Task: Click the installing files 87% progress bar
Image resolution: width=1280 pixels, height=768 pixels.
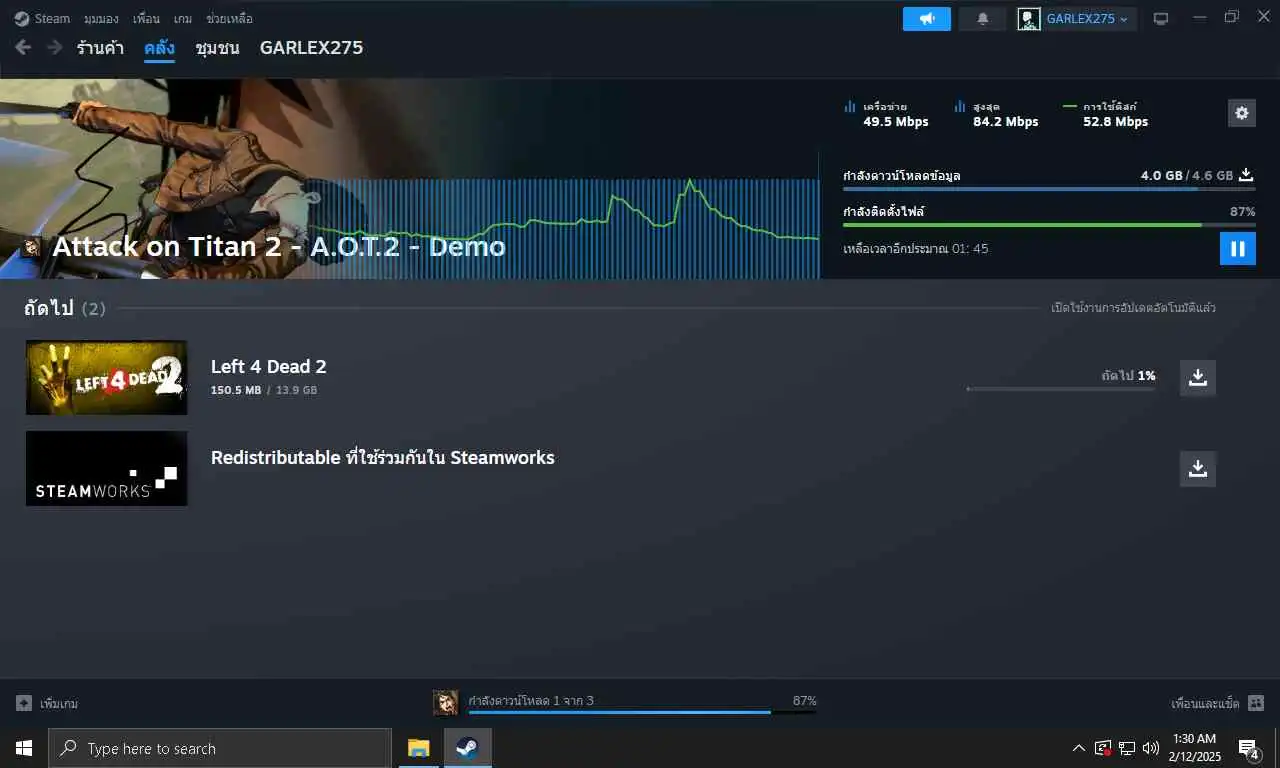Action: click(x=1049, y=225)
